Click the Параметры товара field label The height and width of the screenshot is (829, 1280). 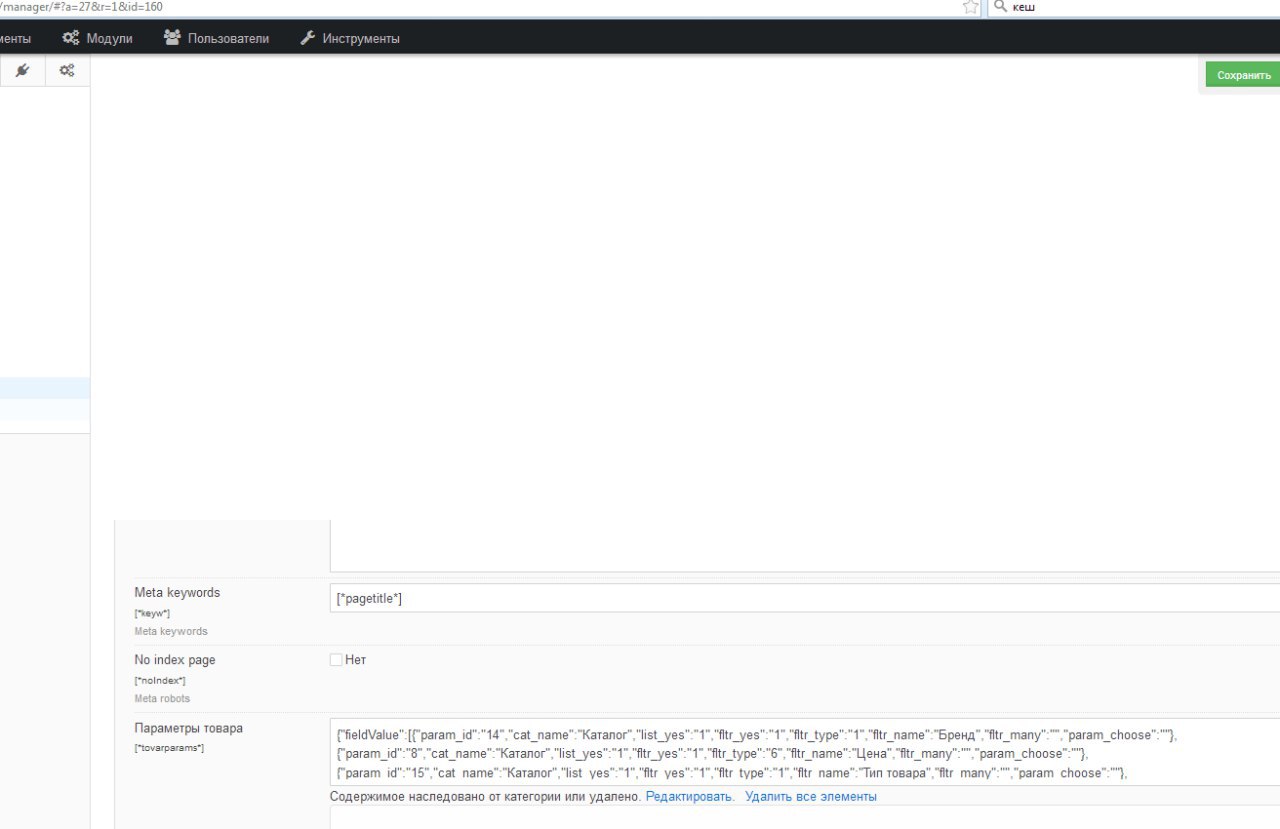click(x=189, y=728)
